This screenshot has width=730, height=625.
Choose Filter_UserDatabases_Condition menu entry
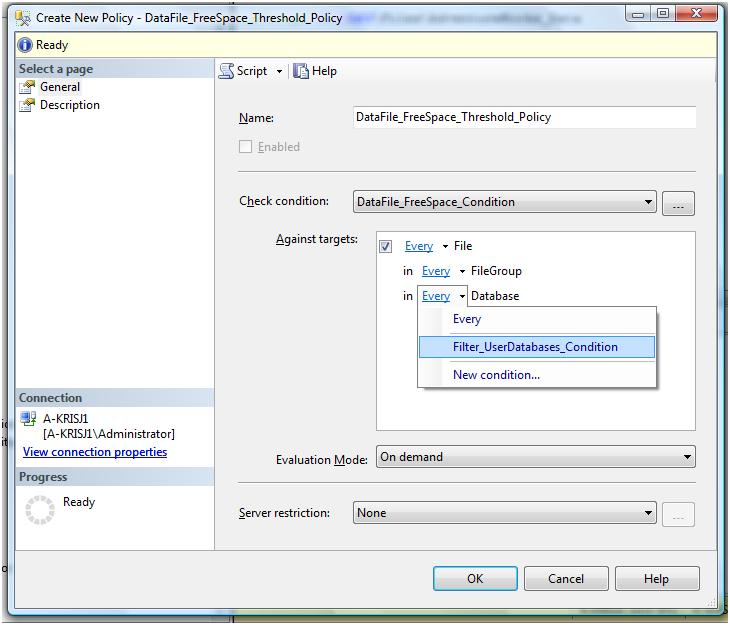537,347
